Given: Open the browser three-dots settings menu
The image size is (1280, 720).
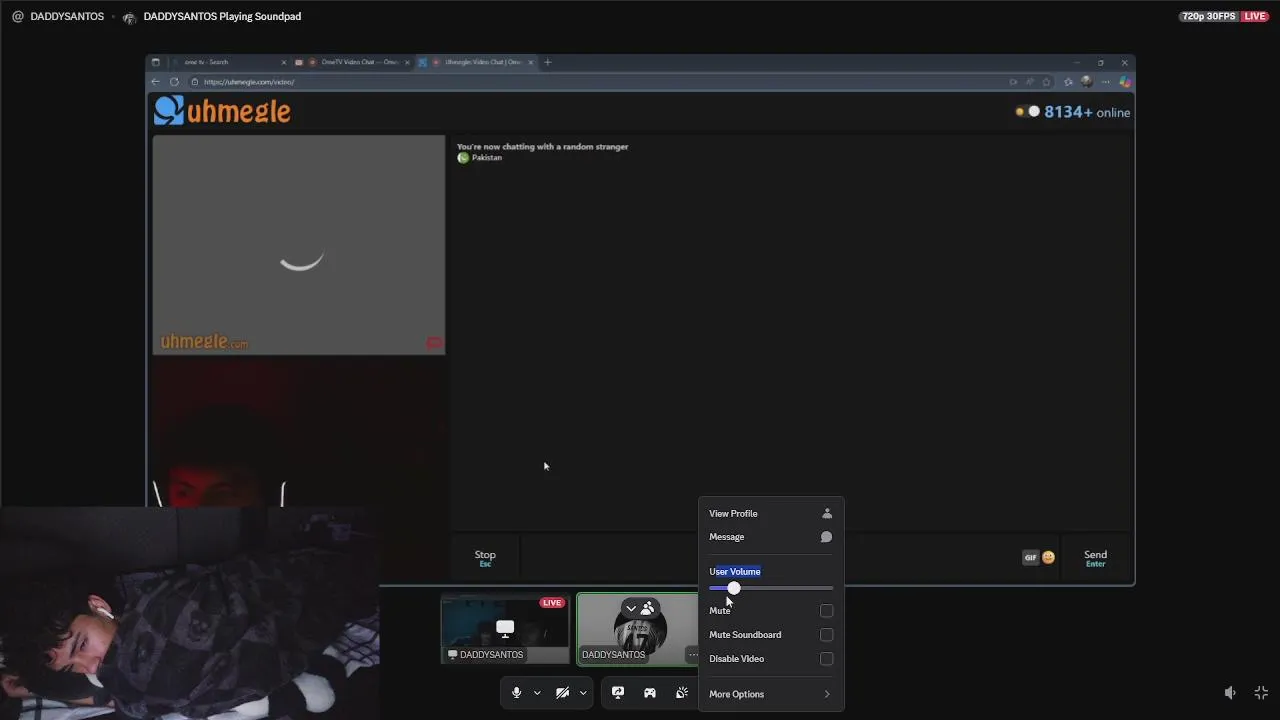Looking at the screenshot, I should pos(1105,82).
